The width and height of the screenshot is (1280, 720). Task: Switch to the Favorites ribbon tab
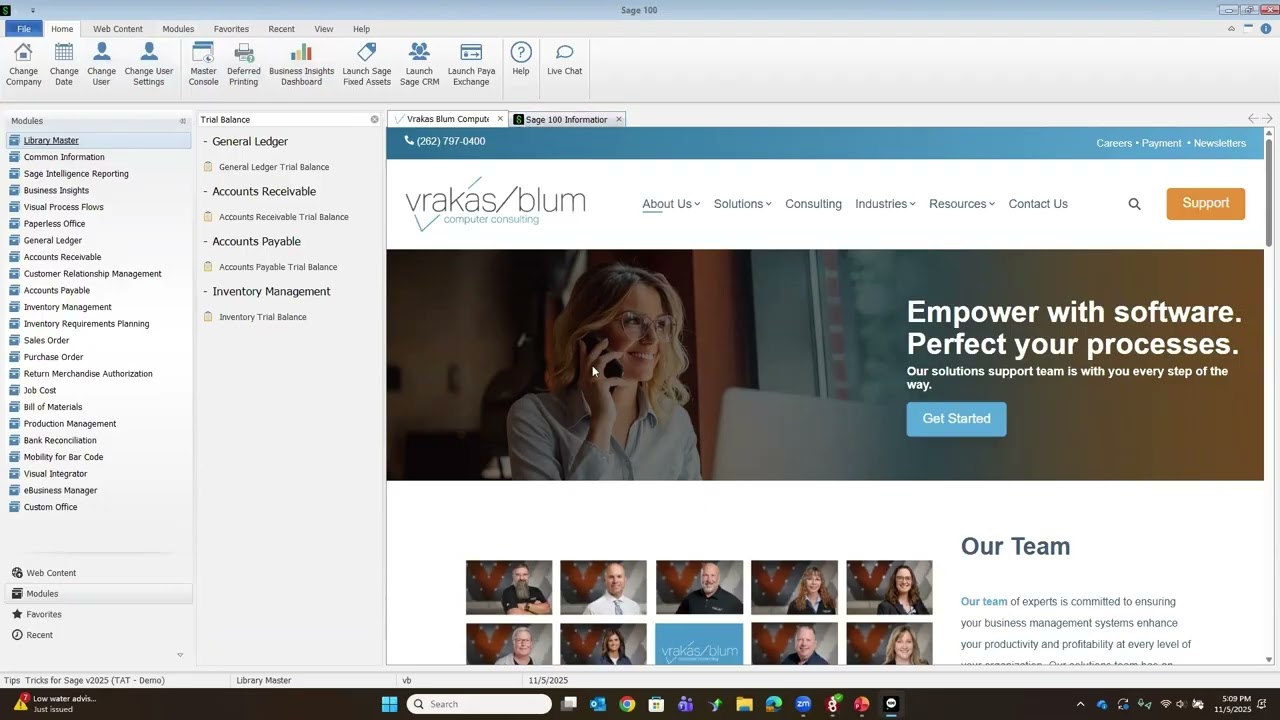[x=231, y=29]
